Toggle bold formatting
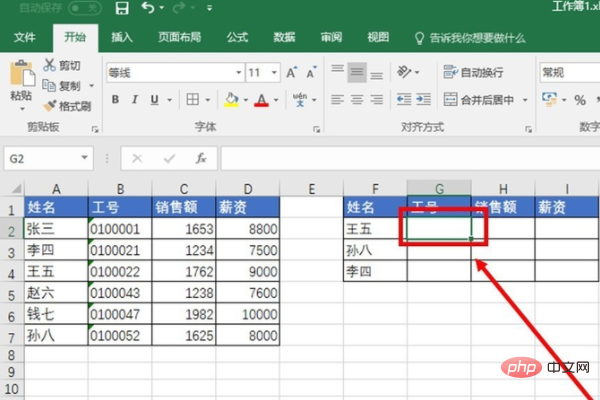This screenshot has width=600, height=400. 115,100
